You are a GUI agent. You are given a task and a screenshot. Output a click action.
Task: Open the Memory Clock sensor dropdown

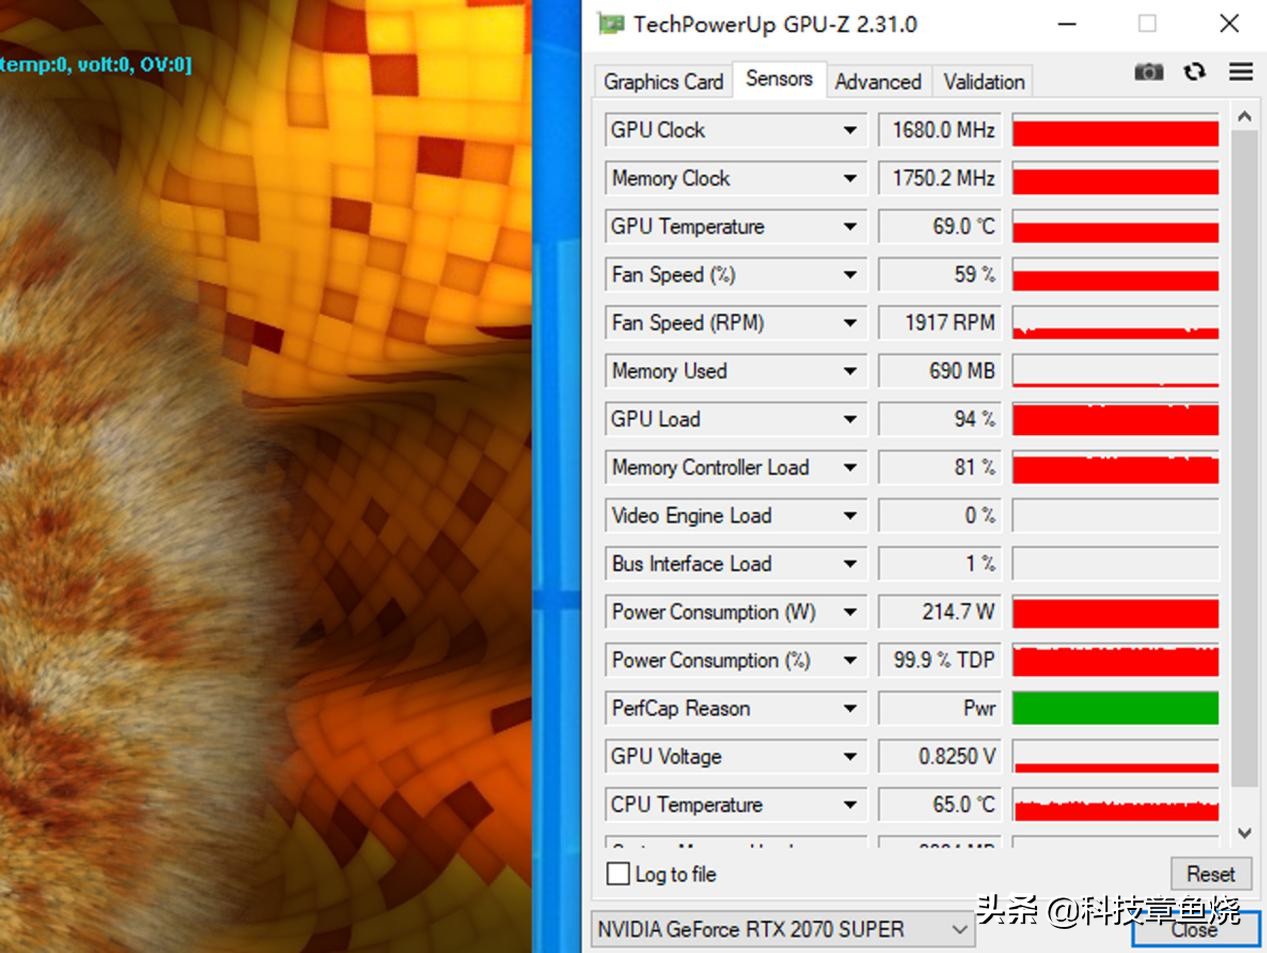pyautogui.click(x=848, y=177)
